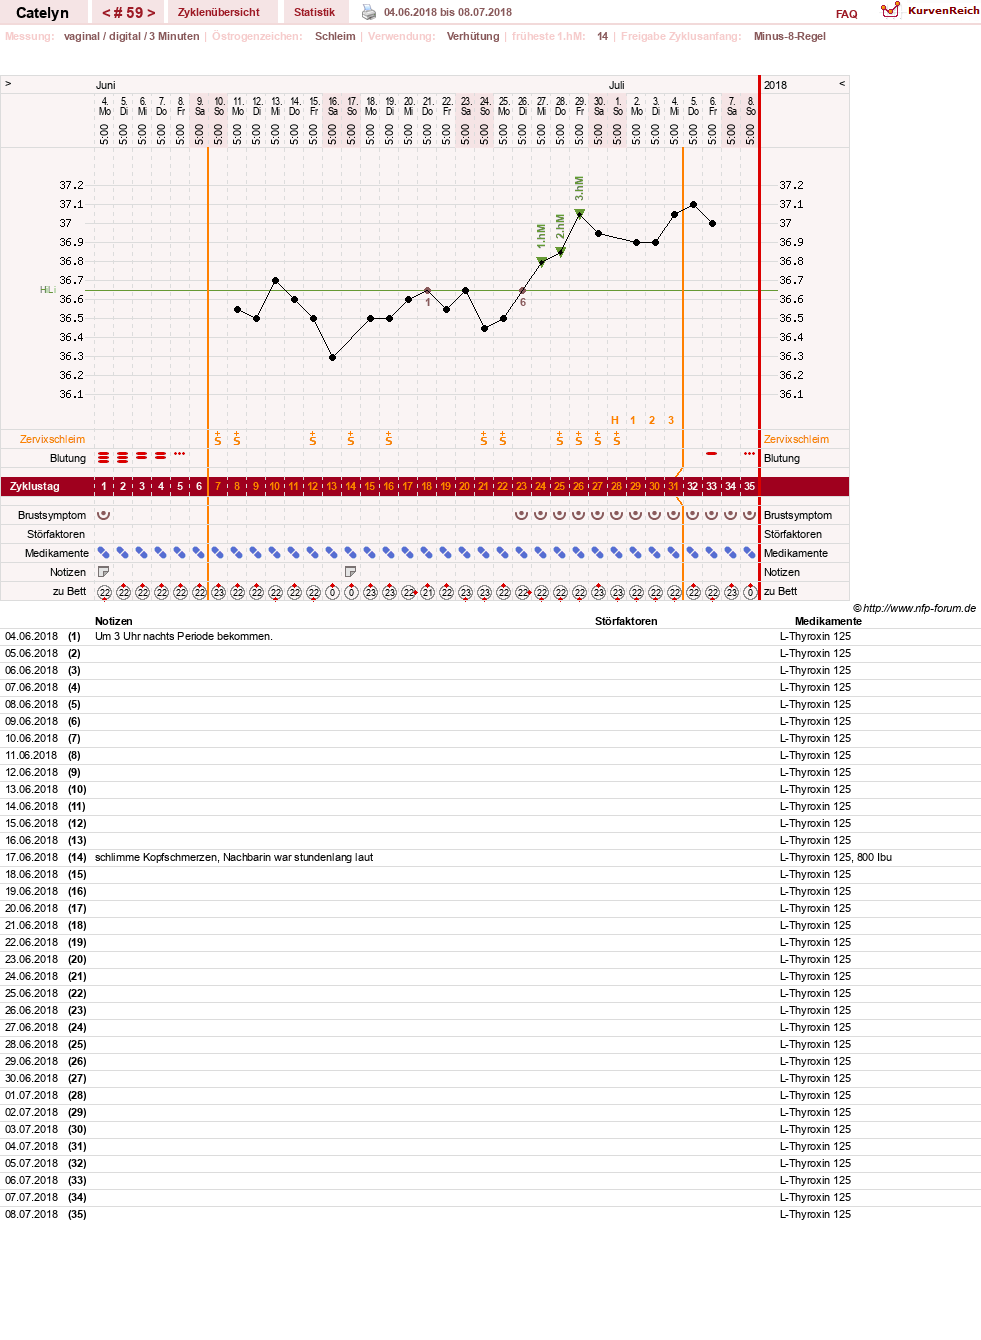The height and width of the screenshot is (1340, 981).
Task: Open the FAQ link
Action: 846,14
